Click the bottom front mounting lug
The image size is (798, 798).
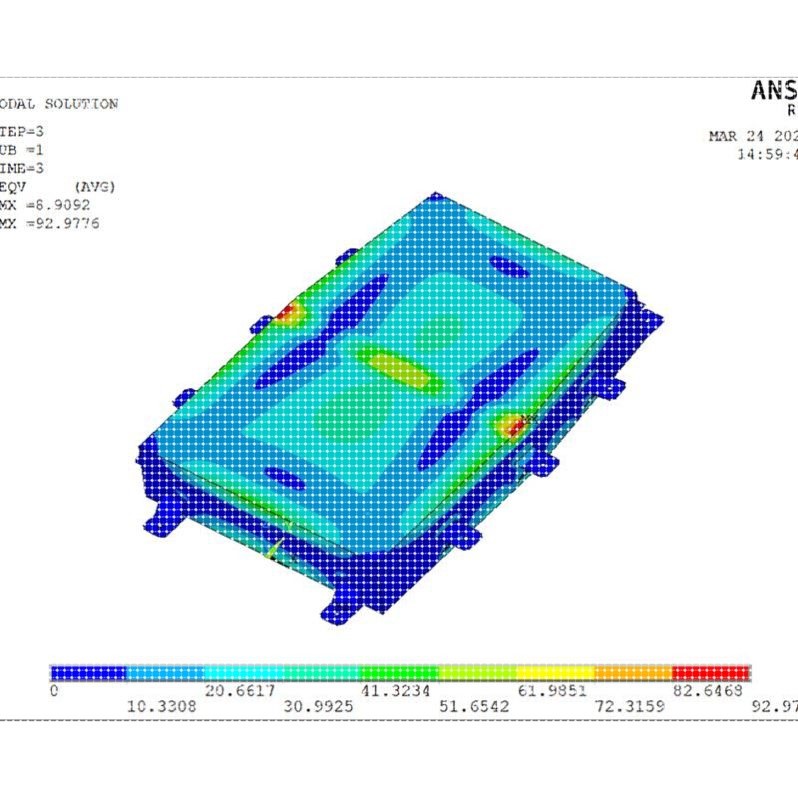[x=341, y=607]
